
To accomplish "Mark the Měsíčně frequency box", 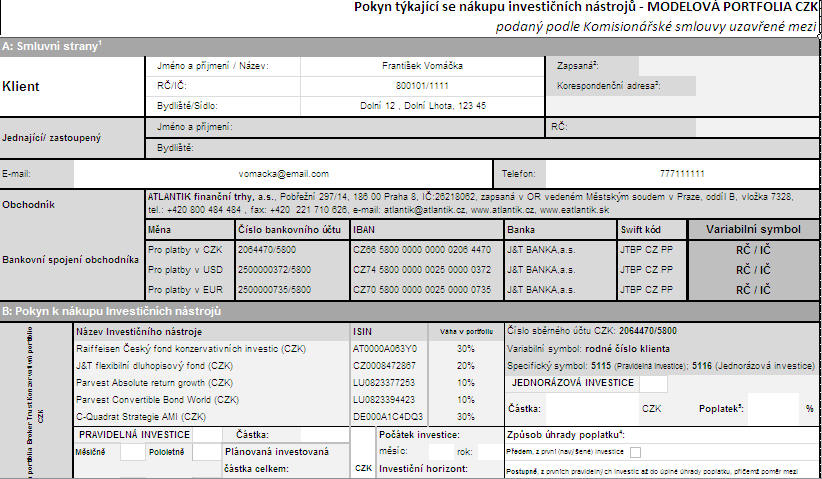I will coord(133,452).
